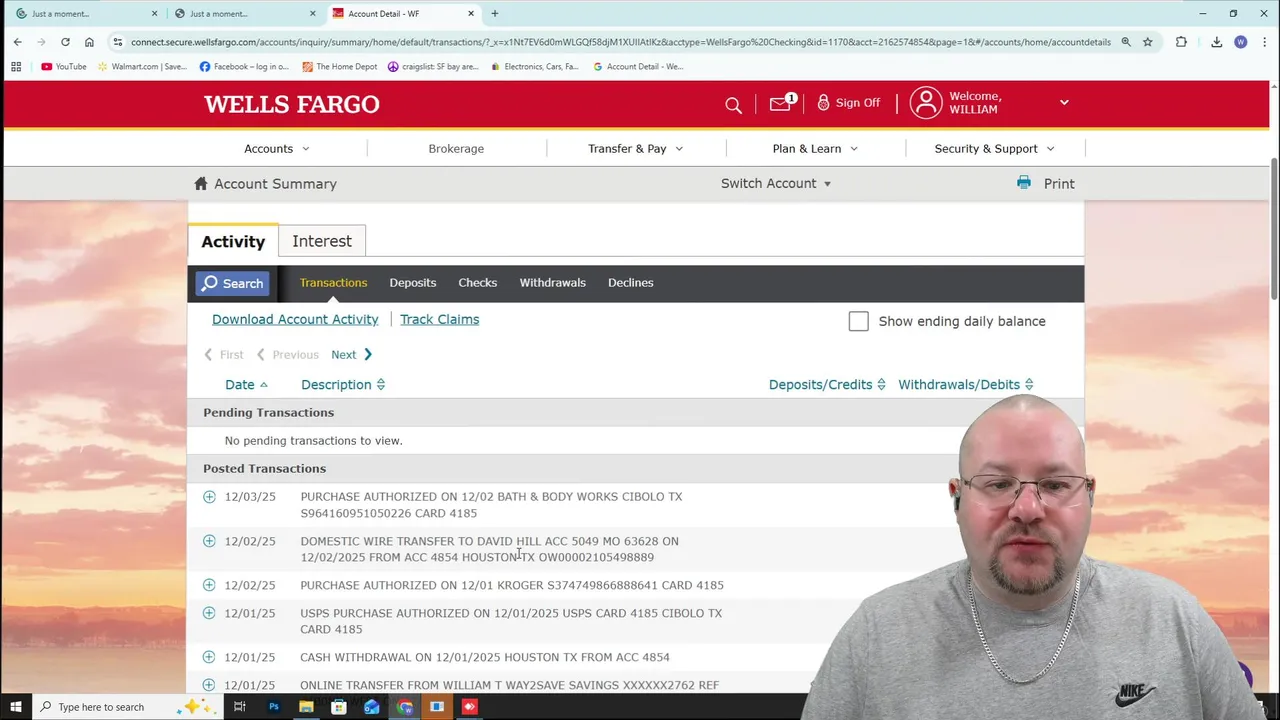1280x720 pixels.
Task: Expand the 12/02/25 Kroger purchase row
Action: [209, 585]
